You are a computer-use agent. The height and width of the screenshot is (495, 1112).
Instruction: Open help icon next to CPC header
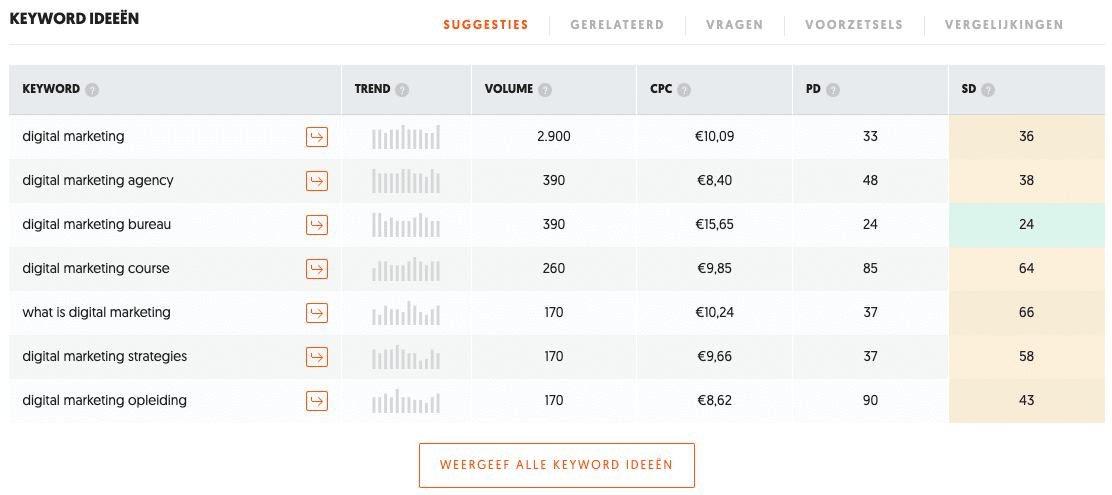pyautogui.click(x=684, y=90)
